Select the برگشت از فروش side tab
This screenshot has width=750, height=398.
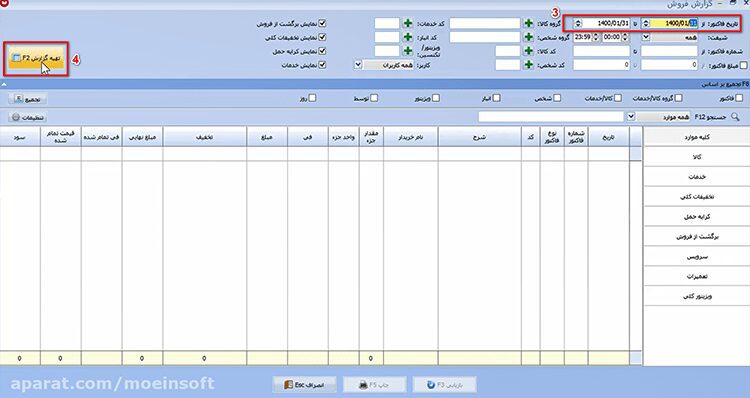[697, 237]
